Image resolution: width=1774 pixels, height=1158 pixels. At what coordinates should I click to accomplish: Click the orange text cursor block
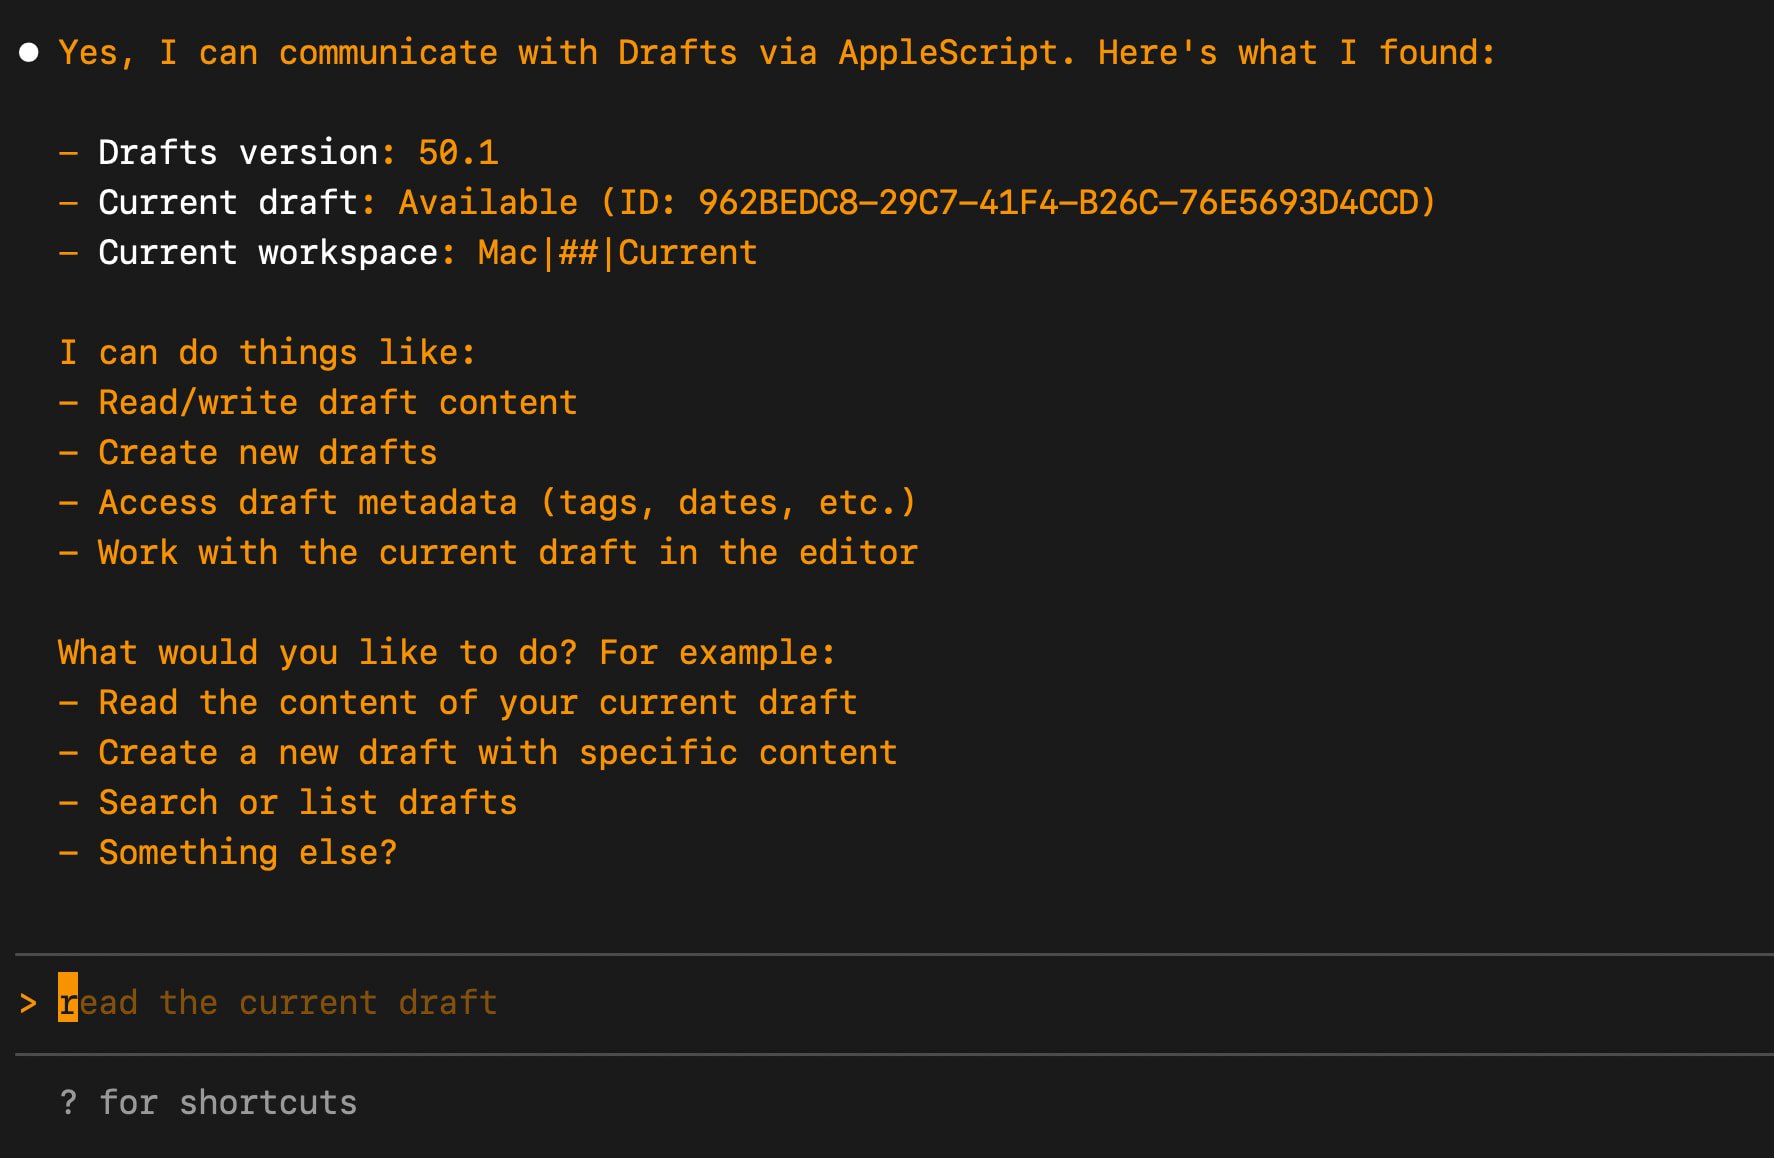(68, 998)
